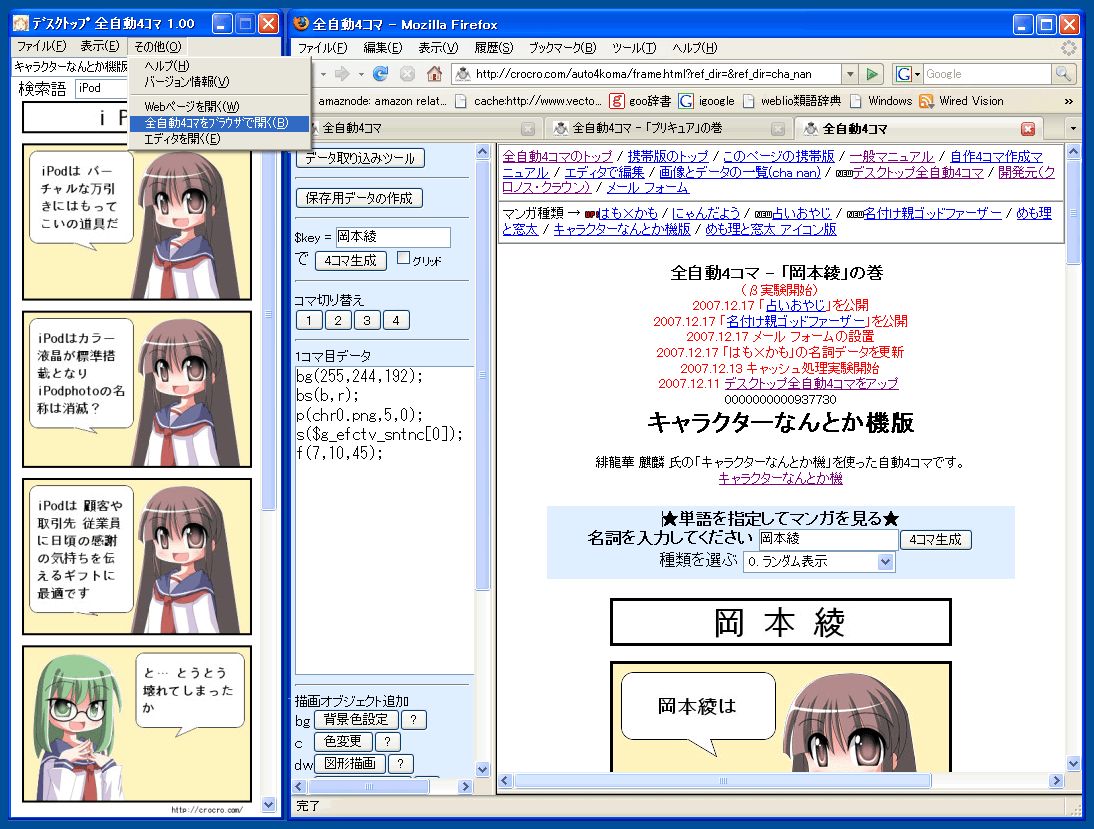Select バージョン情報 menu entry
The image size is (1094, 829).
[219, 82]
